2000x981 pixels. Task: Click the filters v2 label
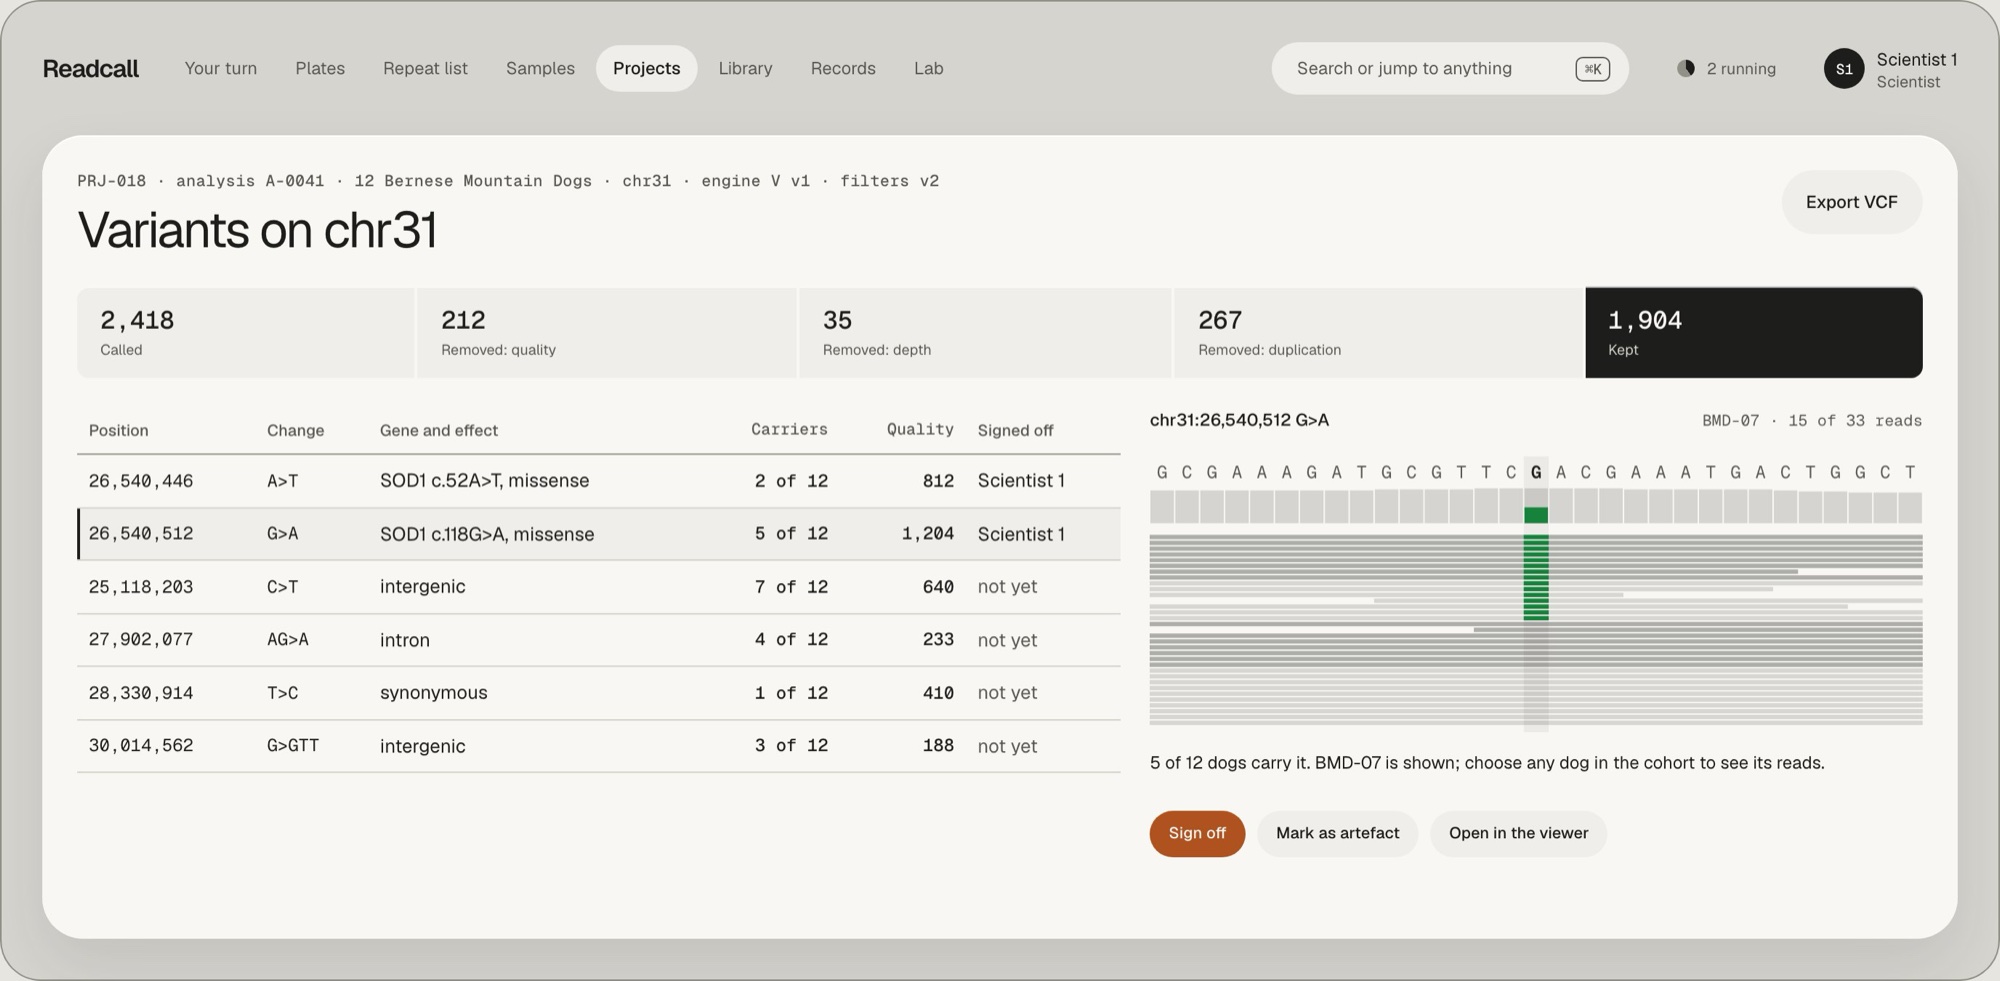889,181
